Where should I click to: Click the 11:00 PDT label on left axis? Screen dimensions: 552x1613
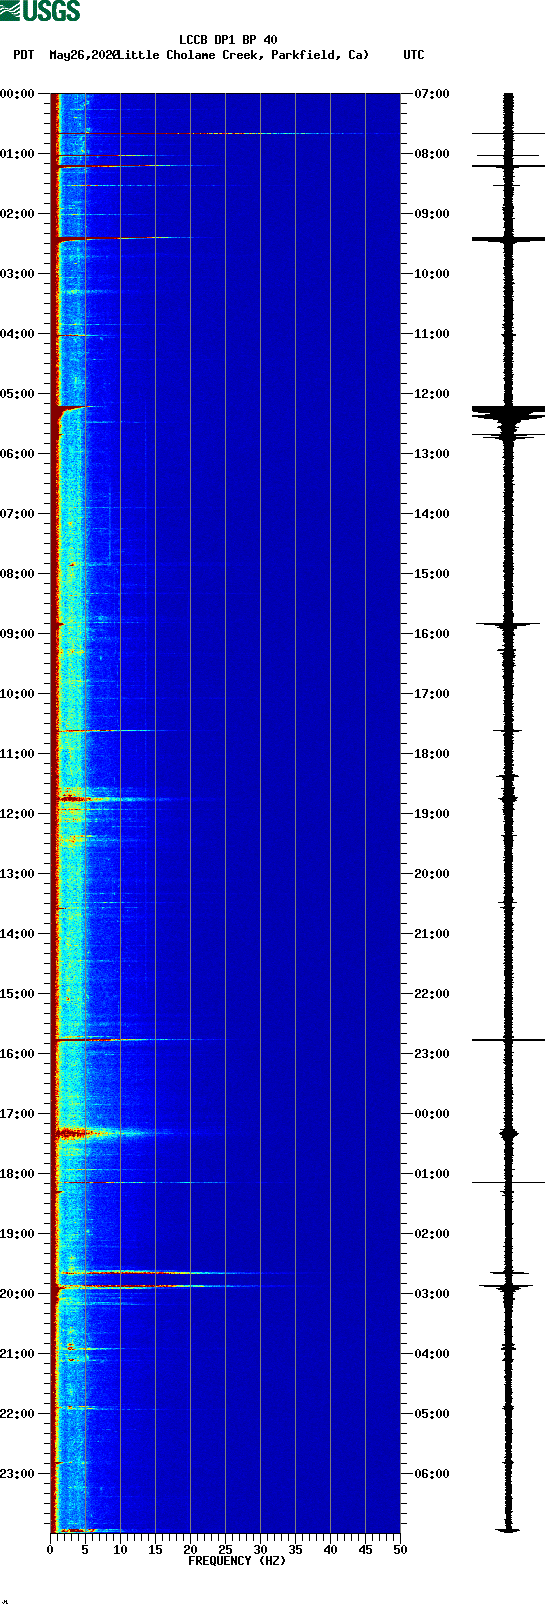click(18, 754)
